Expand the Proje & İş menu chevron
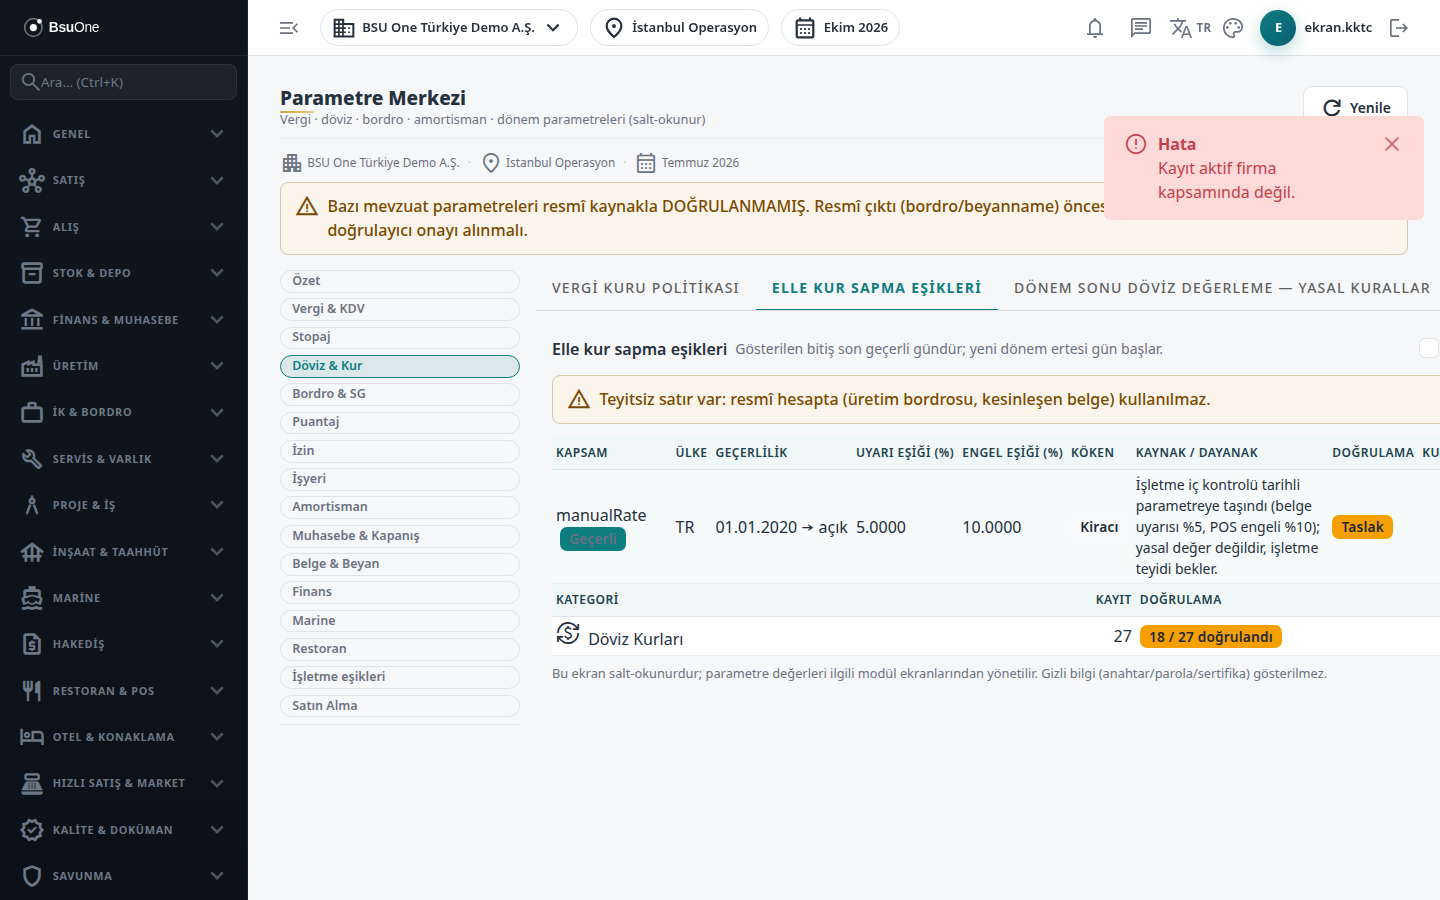 pyautogui.click(x=217, y=505)
